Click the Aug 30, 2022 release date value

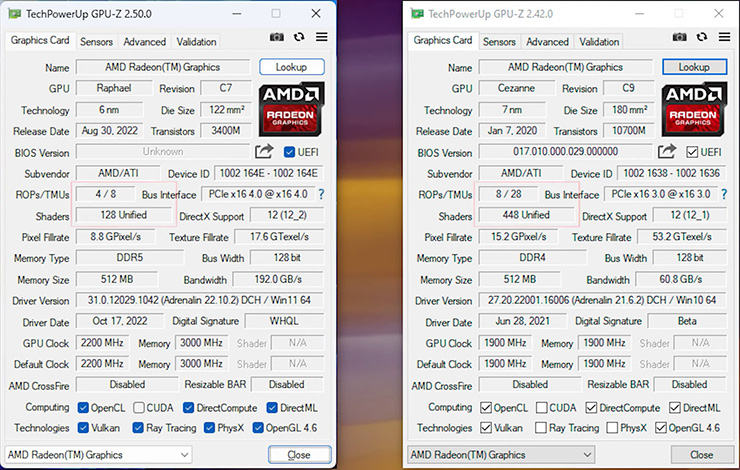pos(109,131)
